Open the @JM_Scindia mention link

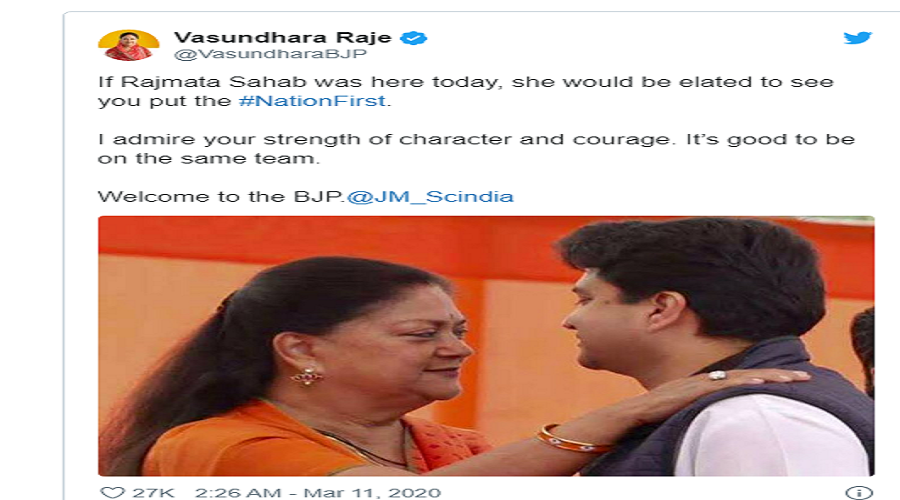pyautogui.click(x=430, y=197)
